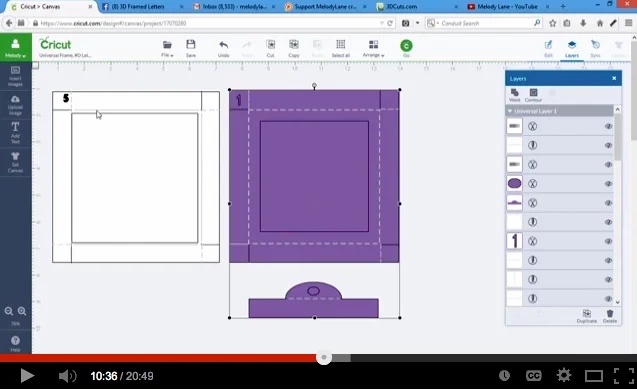The width and height of the screenshot is (637, 390).
Task: Hide the first layer with eye icon
Action: (608, 126)
